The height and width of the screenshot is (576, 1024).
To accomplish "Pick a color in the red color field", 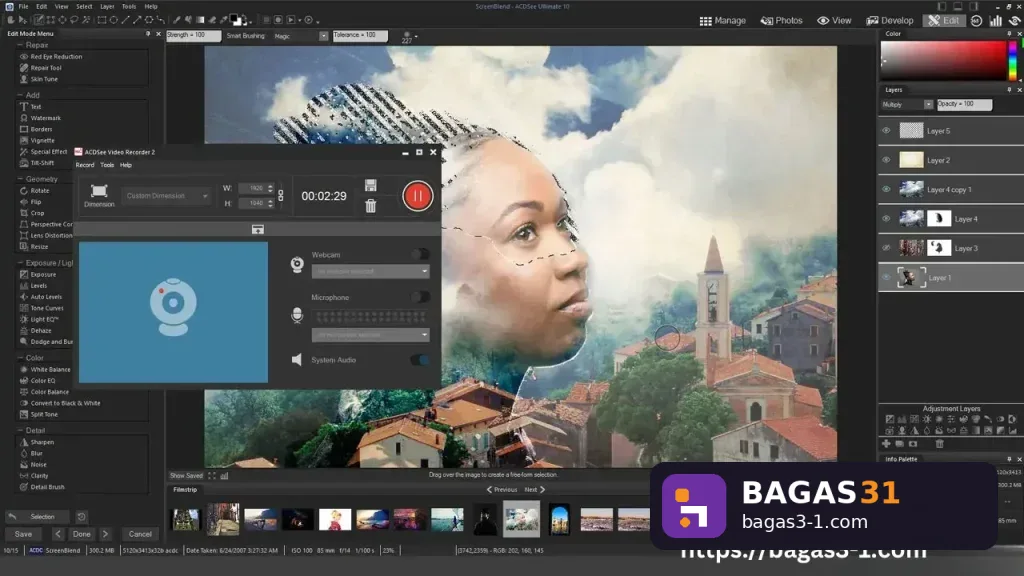I will click(944, 60).
